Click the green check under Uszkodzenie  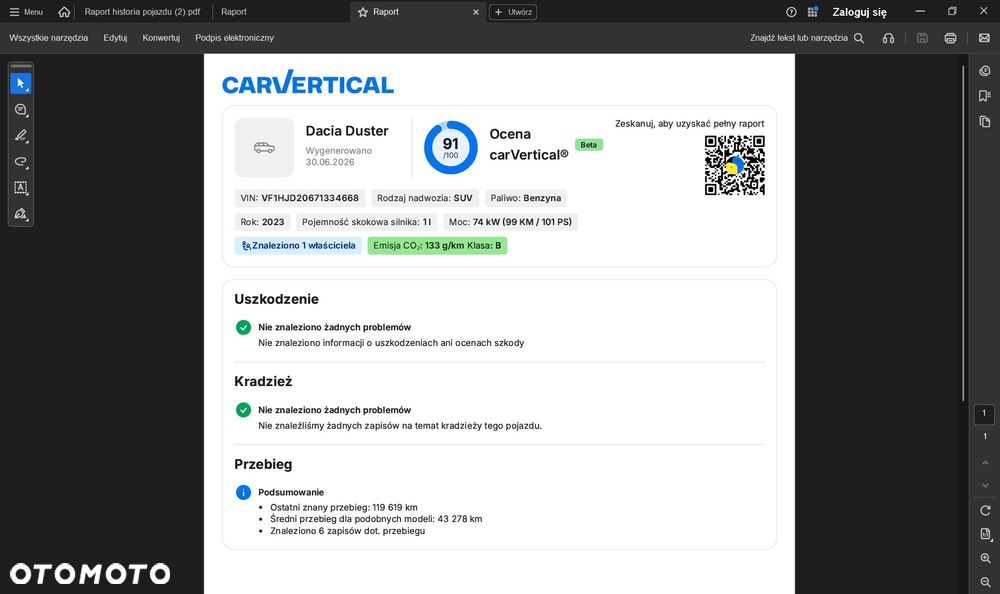point(243,327)
